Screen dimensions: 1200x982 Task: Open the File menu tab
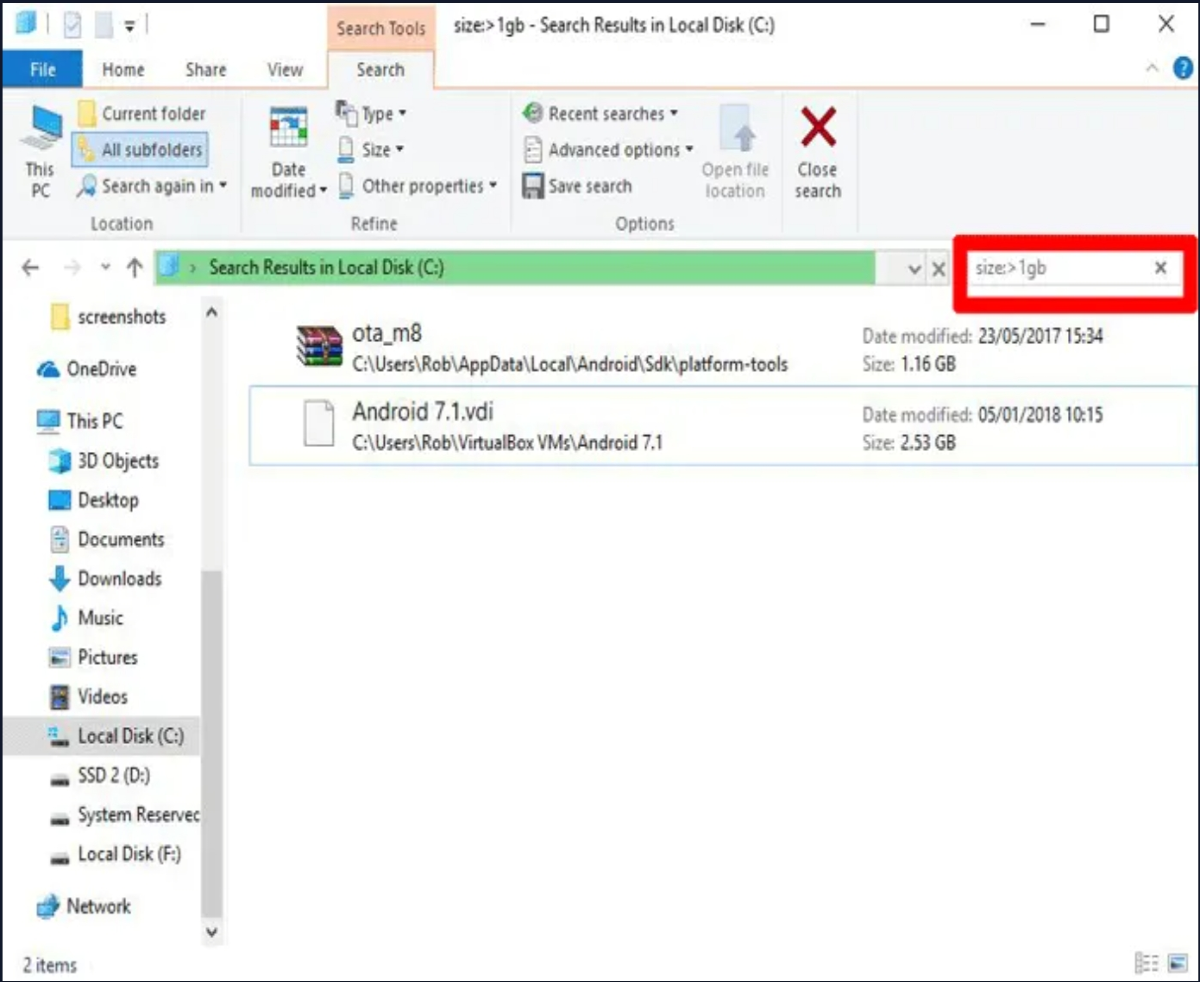point(43,70)
